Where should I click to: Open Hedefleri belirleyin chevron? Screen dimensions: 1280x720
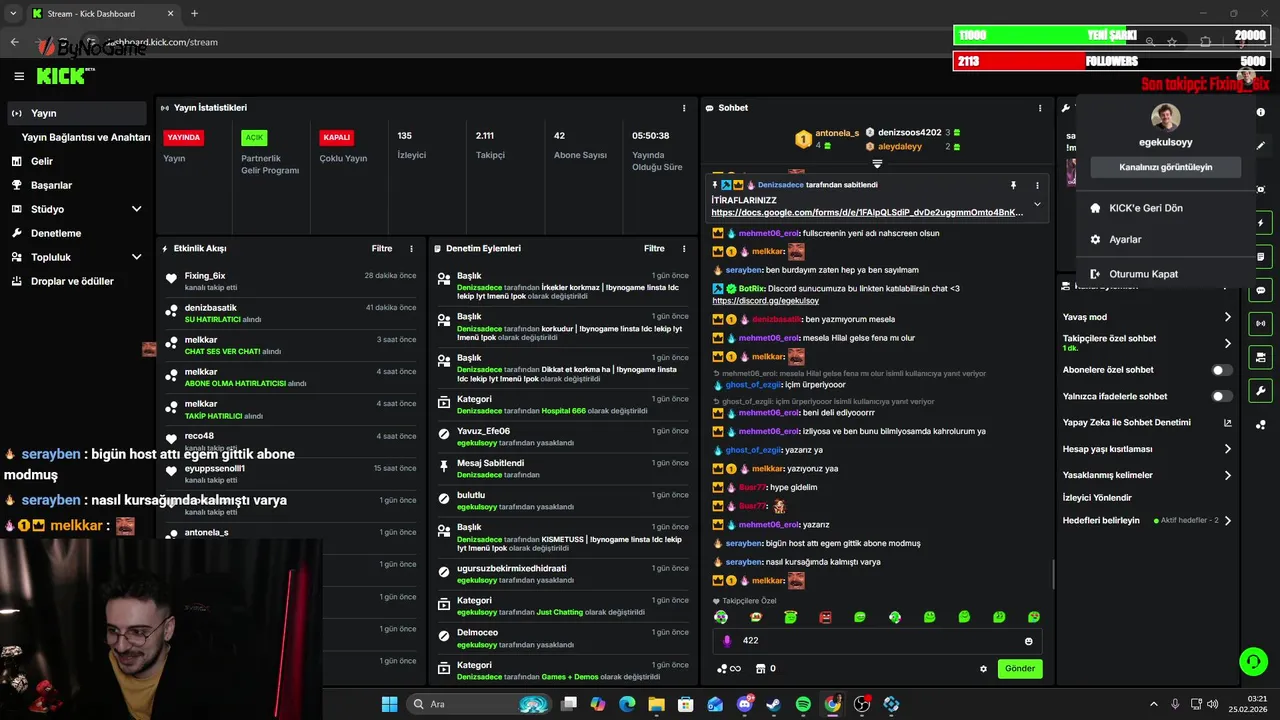[1228, 520]
